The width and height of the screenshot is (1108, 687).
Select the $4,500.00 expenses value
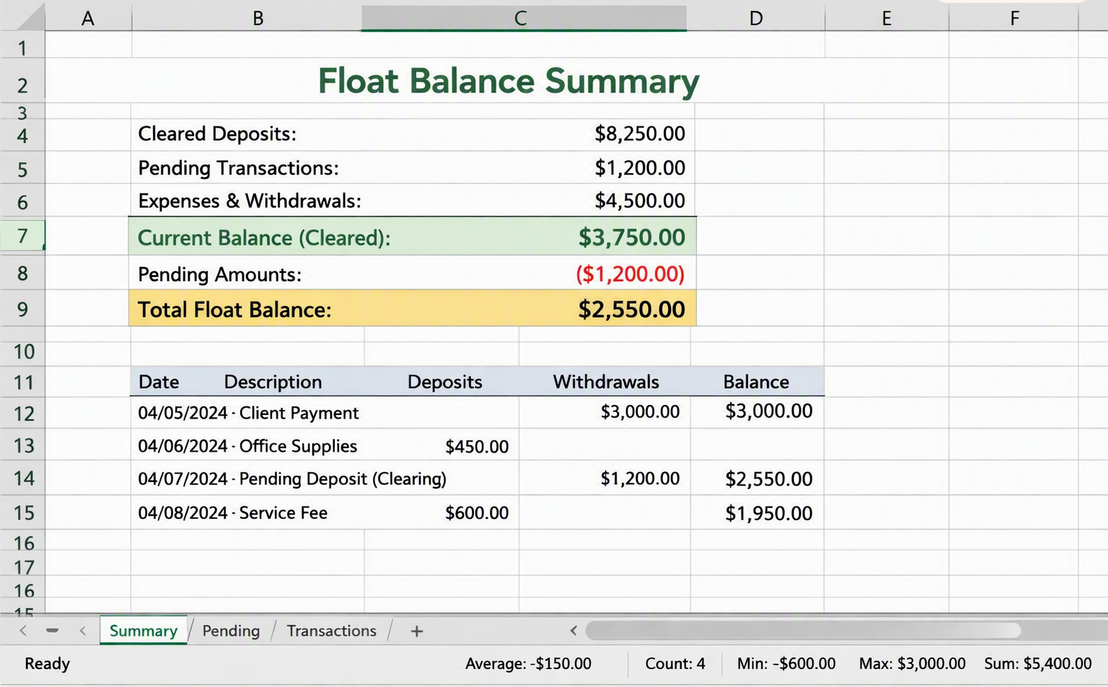click(x=640, y=201)
